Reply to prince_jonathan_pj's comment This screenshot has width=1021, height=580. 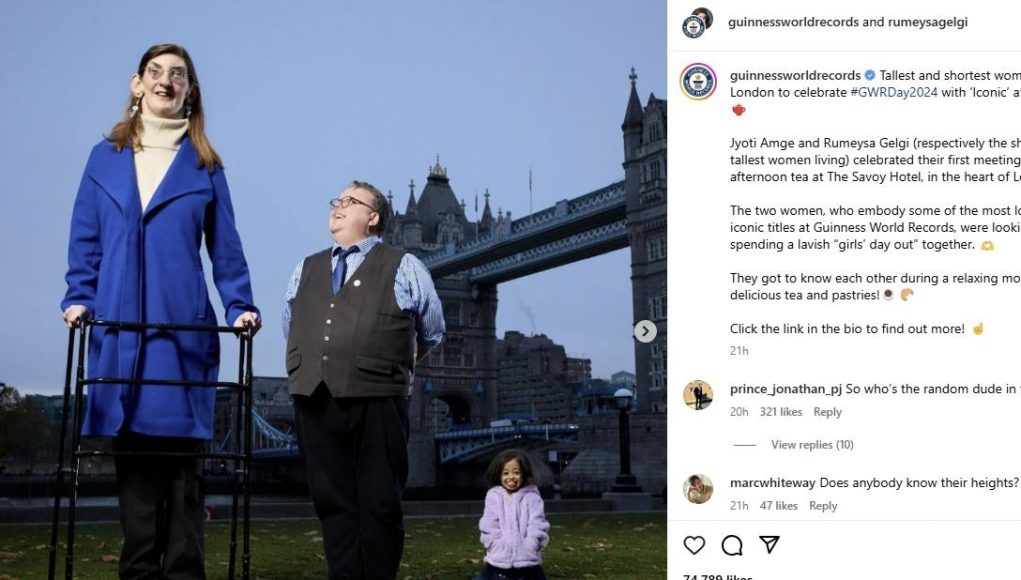pos(828,412)
